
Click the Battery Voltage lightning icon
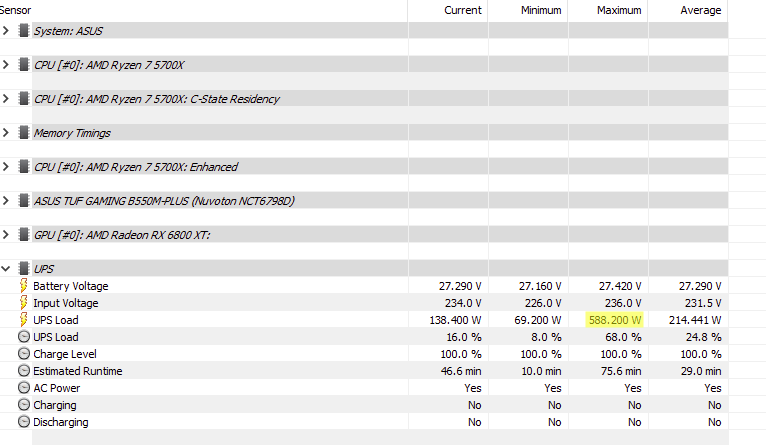(x=23, y=286)
